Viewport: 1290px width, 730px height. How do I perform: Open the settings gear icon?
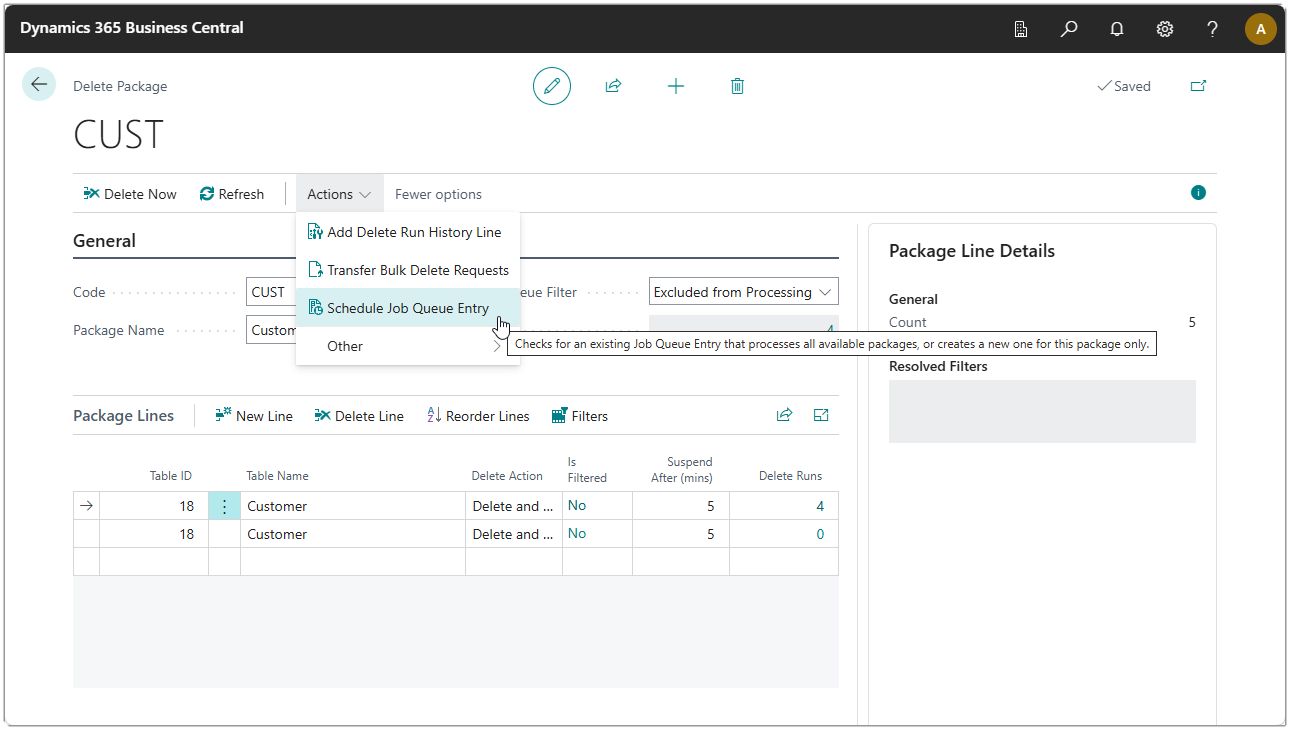tap(1165, 29)
